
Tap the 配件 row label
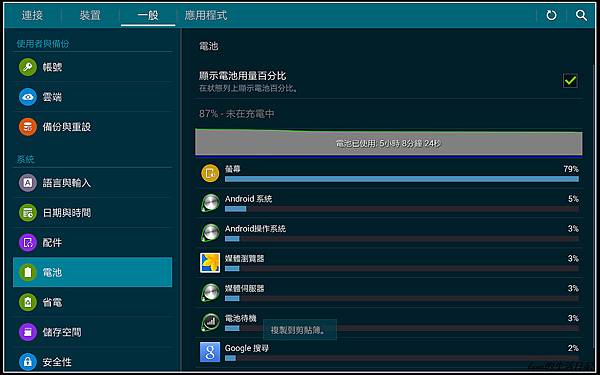click(52, 243)
